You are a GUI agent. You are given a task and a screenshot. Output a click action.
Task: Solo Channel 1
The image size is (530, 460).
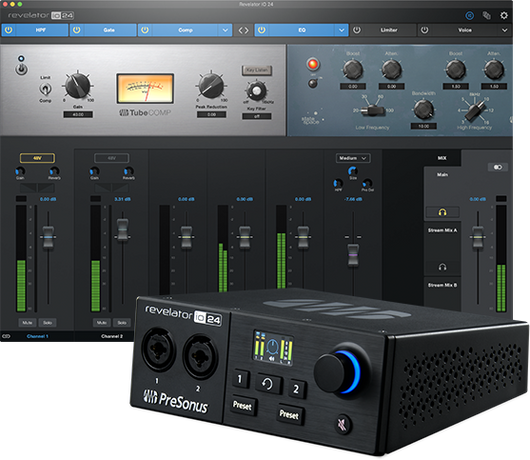47,323
